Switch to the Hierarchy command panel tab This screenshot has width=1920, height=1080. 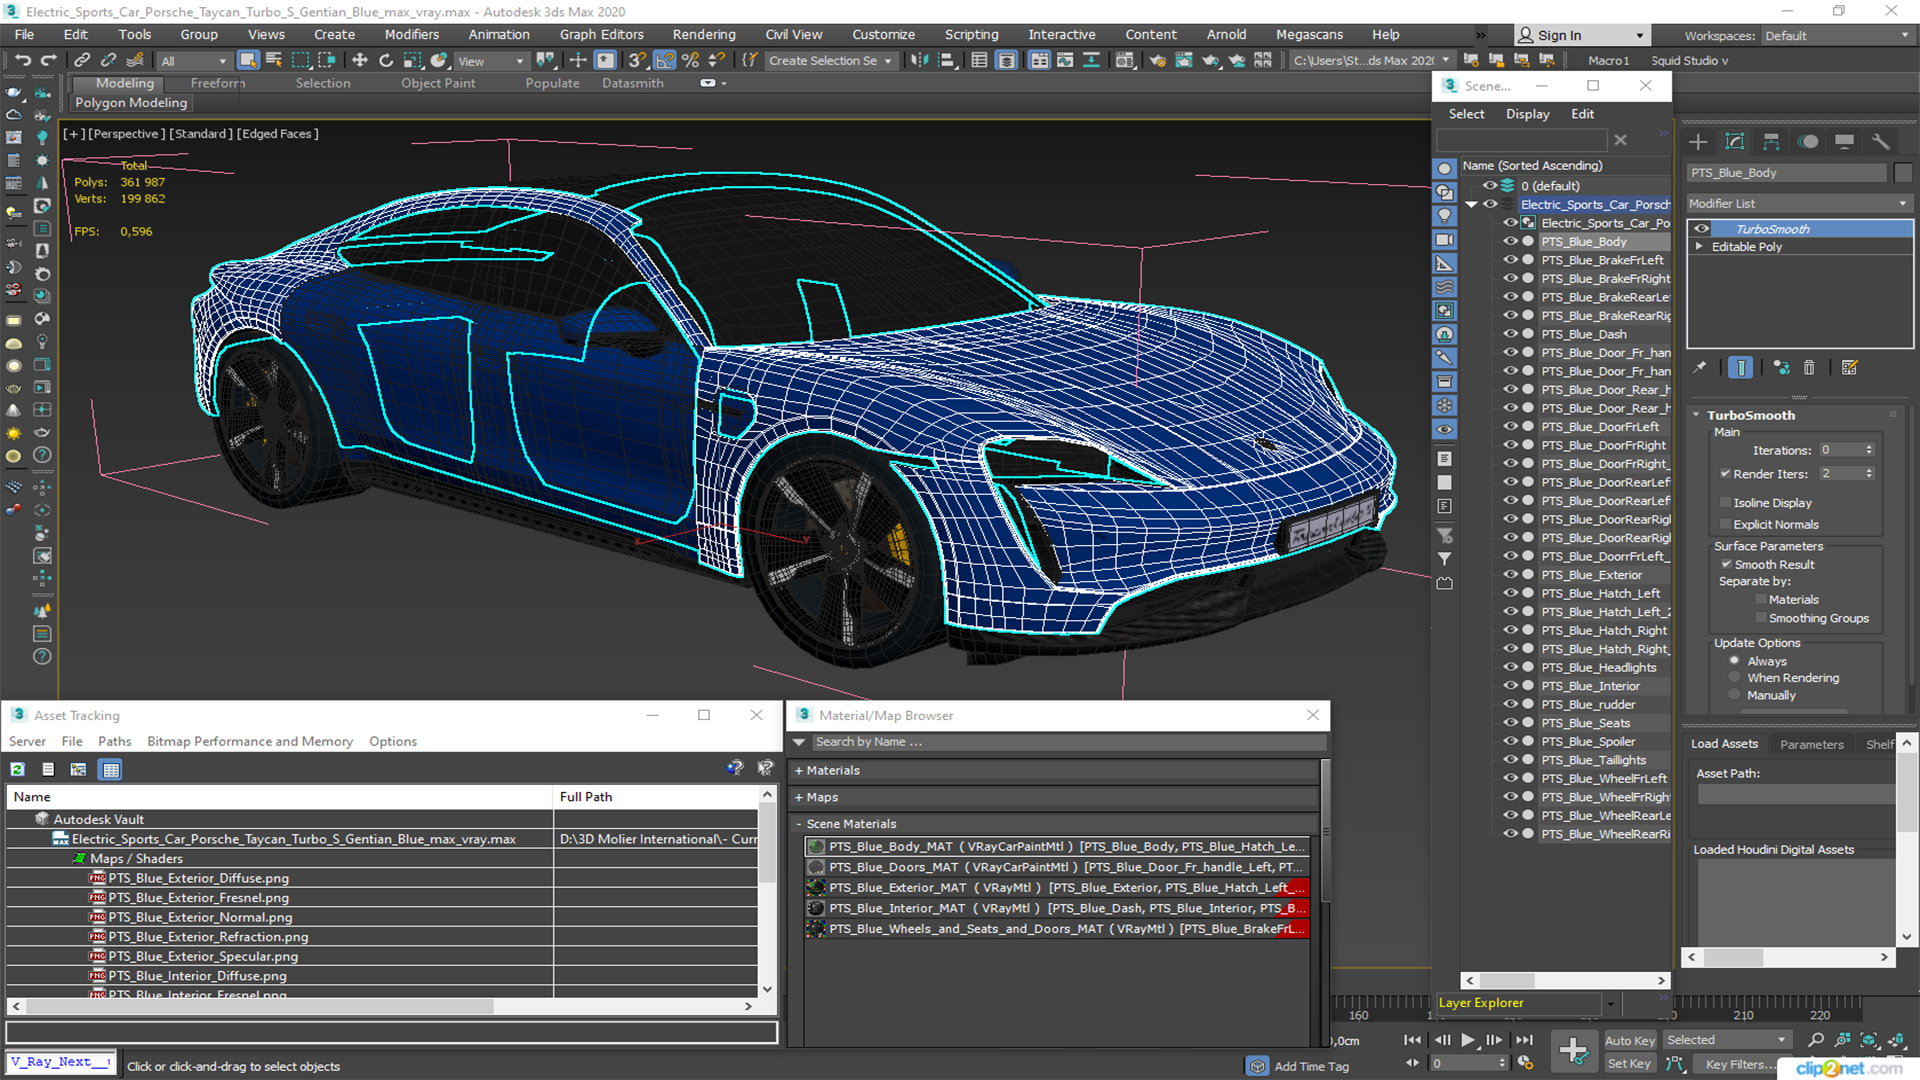1771,142
